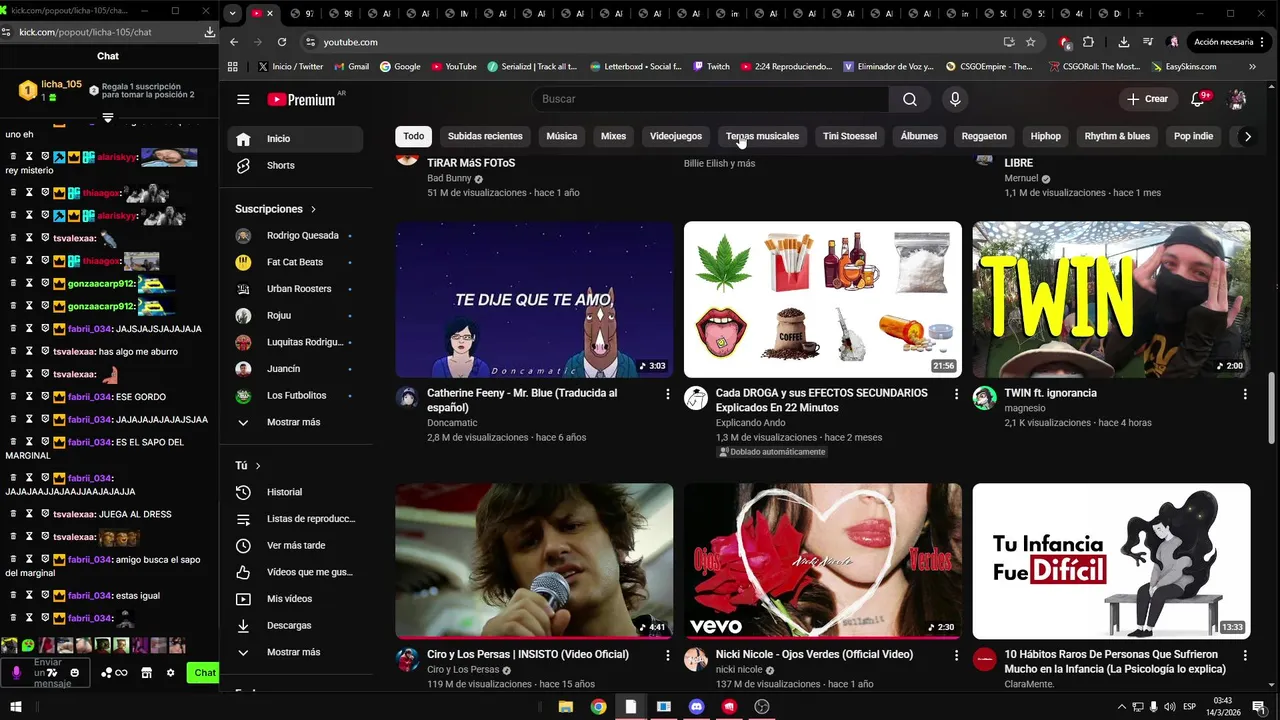The width and height of the screenshot is (1280, 720).
Task: Open more options for TWIN ft. ignorancia
Action: (x=1245, y=394)
